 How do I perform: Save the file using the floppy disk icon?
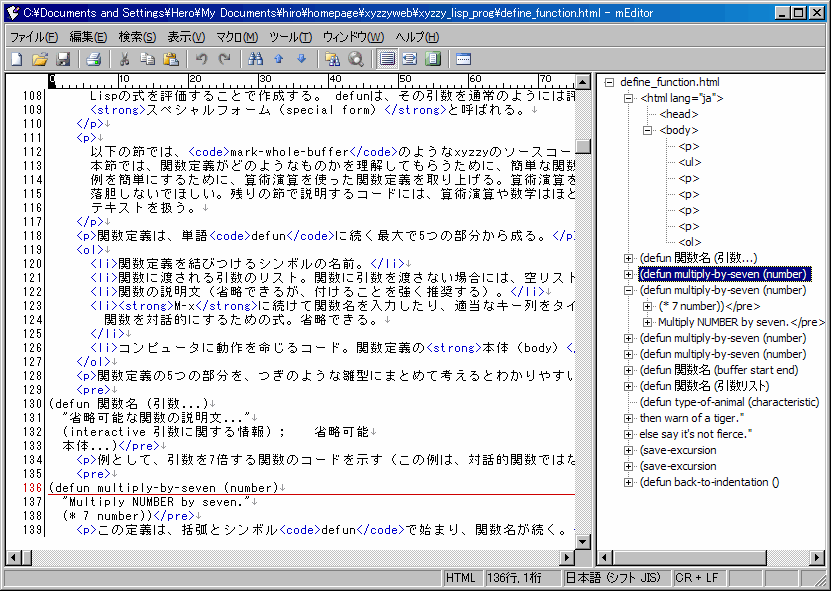62,59
